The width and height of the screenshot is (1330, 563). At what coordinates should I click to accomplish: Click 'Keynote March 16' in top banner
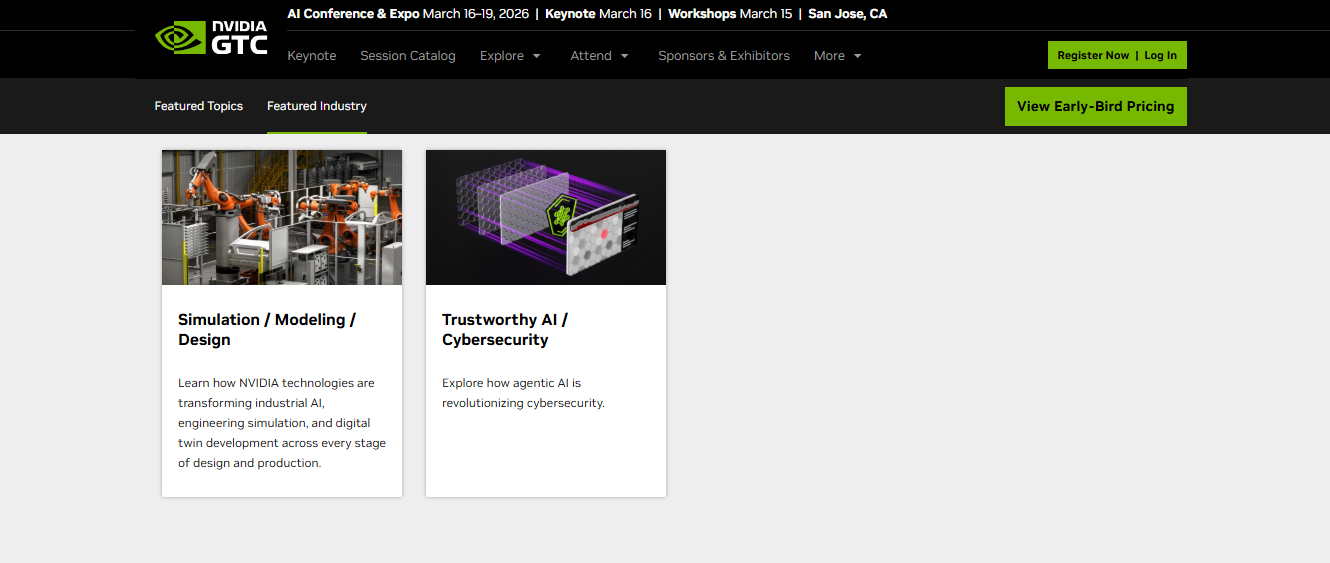[598, 14]
